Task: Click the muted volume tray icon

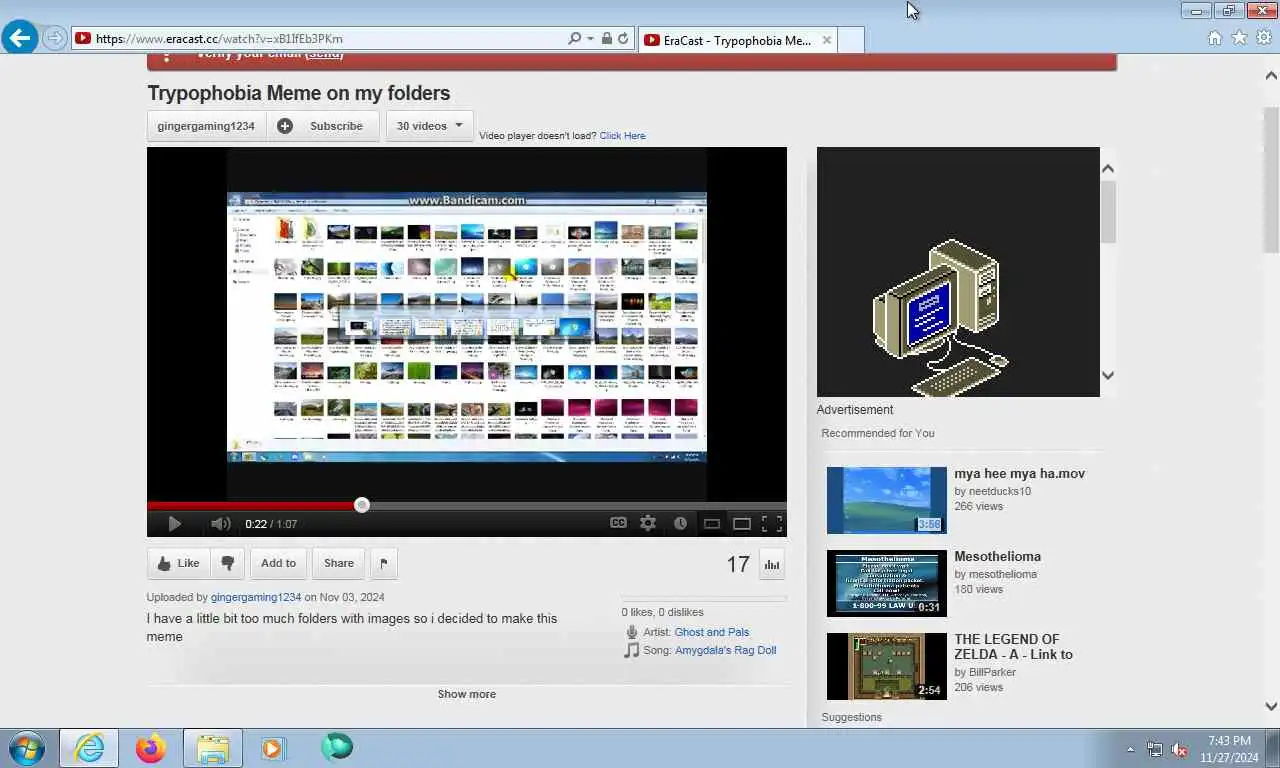Action: [x=1179, y=749]
